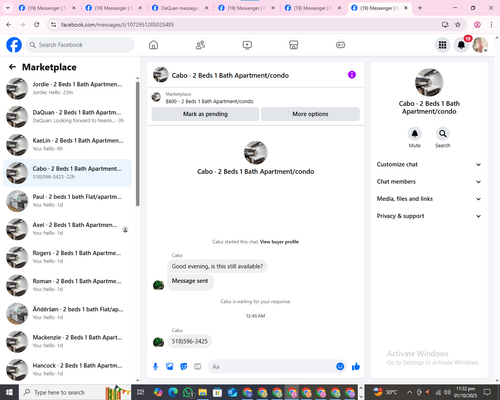Open File Explorer from taskbar
The height and width of the screenshot is (400, 500).
tap(203, 392)
